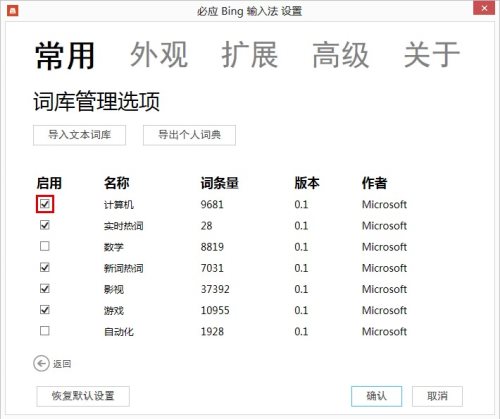Uncheck the 实时热词 dictionary
Viewport: 500px width, 419px height.
pyautogui.click(x=45, y=225)
